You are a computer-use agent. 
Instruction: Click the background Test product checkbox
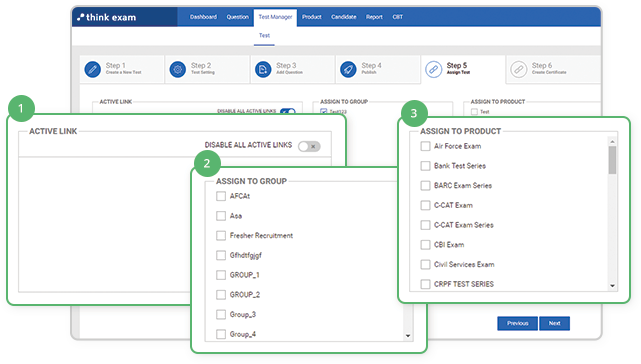click(x=474, y=112)
